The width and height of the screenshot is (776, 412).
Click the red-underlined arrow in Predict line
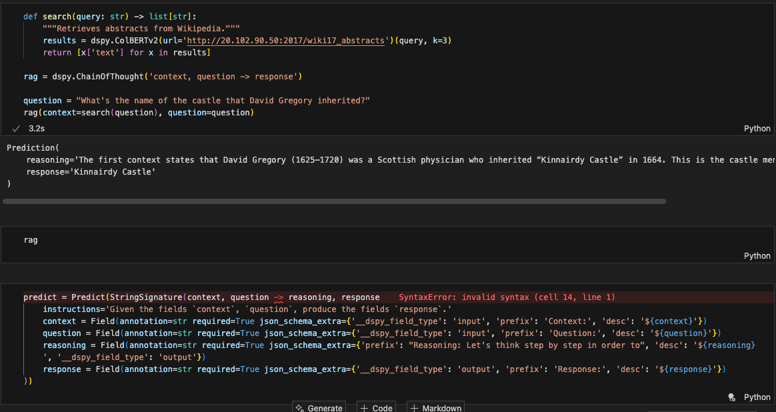tap(279, 297)
